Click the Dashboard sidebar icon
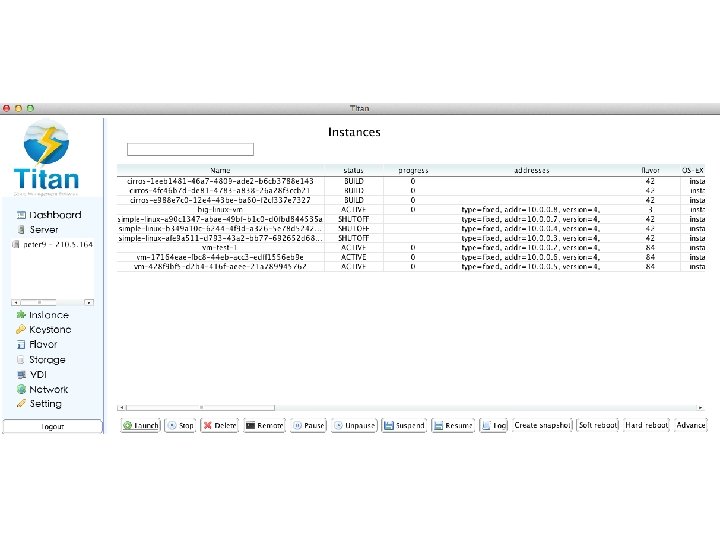 tap(21, 214)
